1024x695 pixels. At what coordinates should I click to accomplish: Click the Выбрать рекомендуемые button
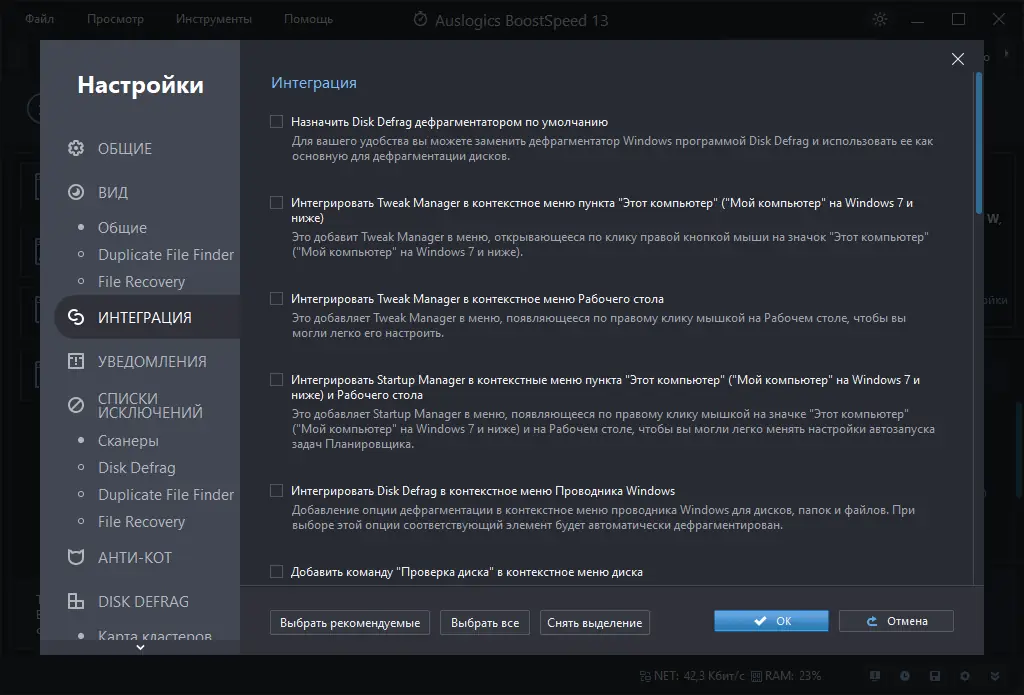click(x=349, y=622)
